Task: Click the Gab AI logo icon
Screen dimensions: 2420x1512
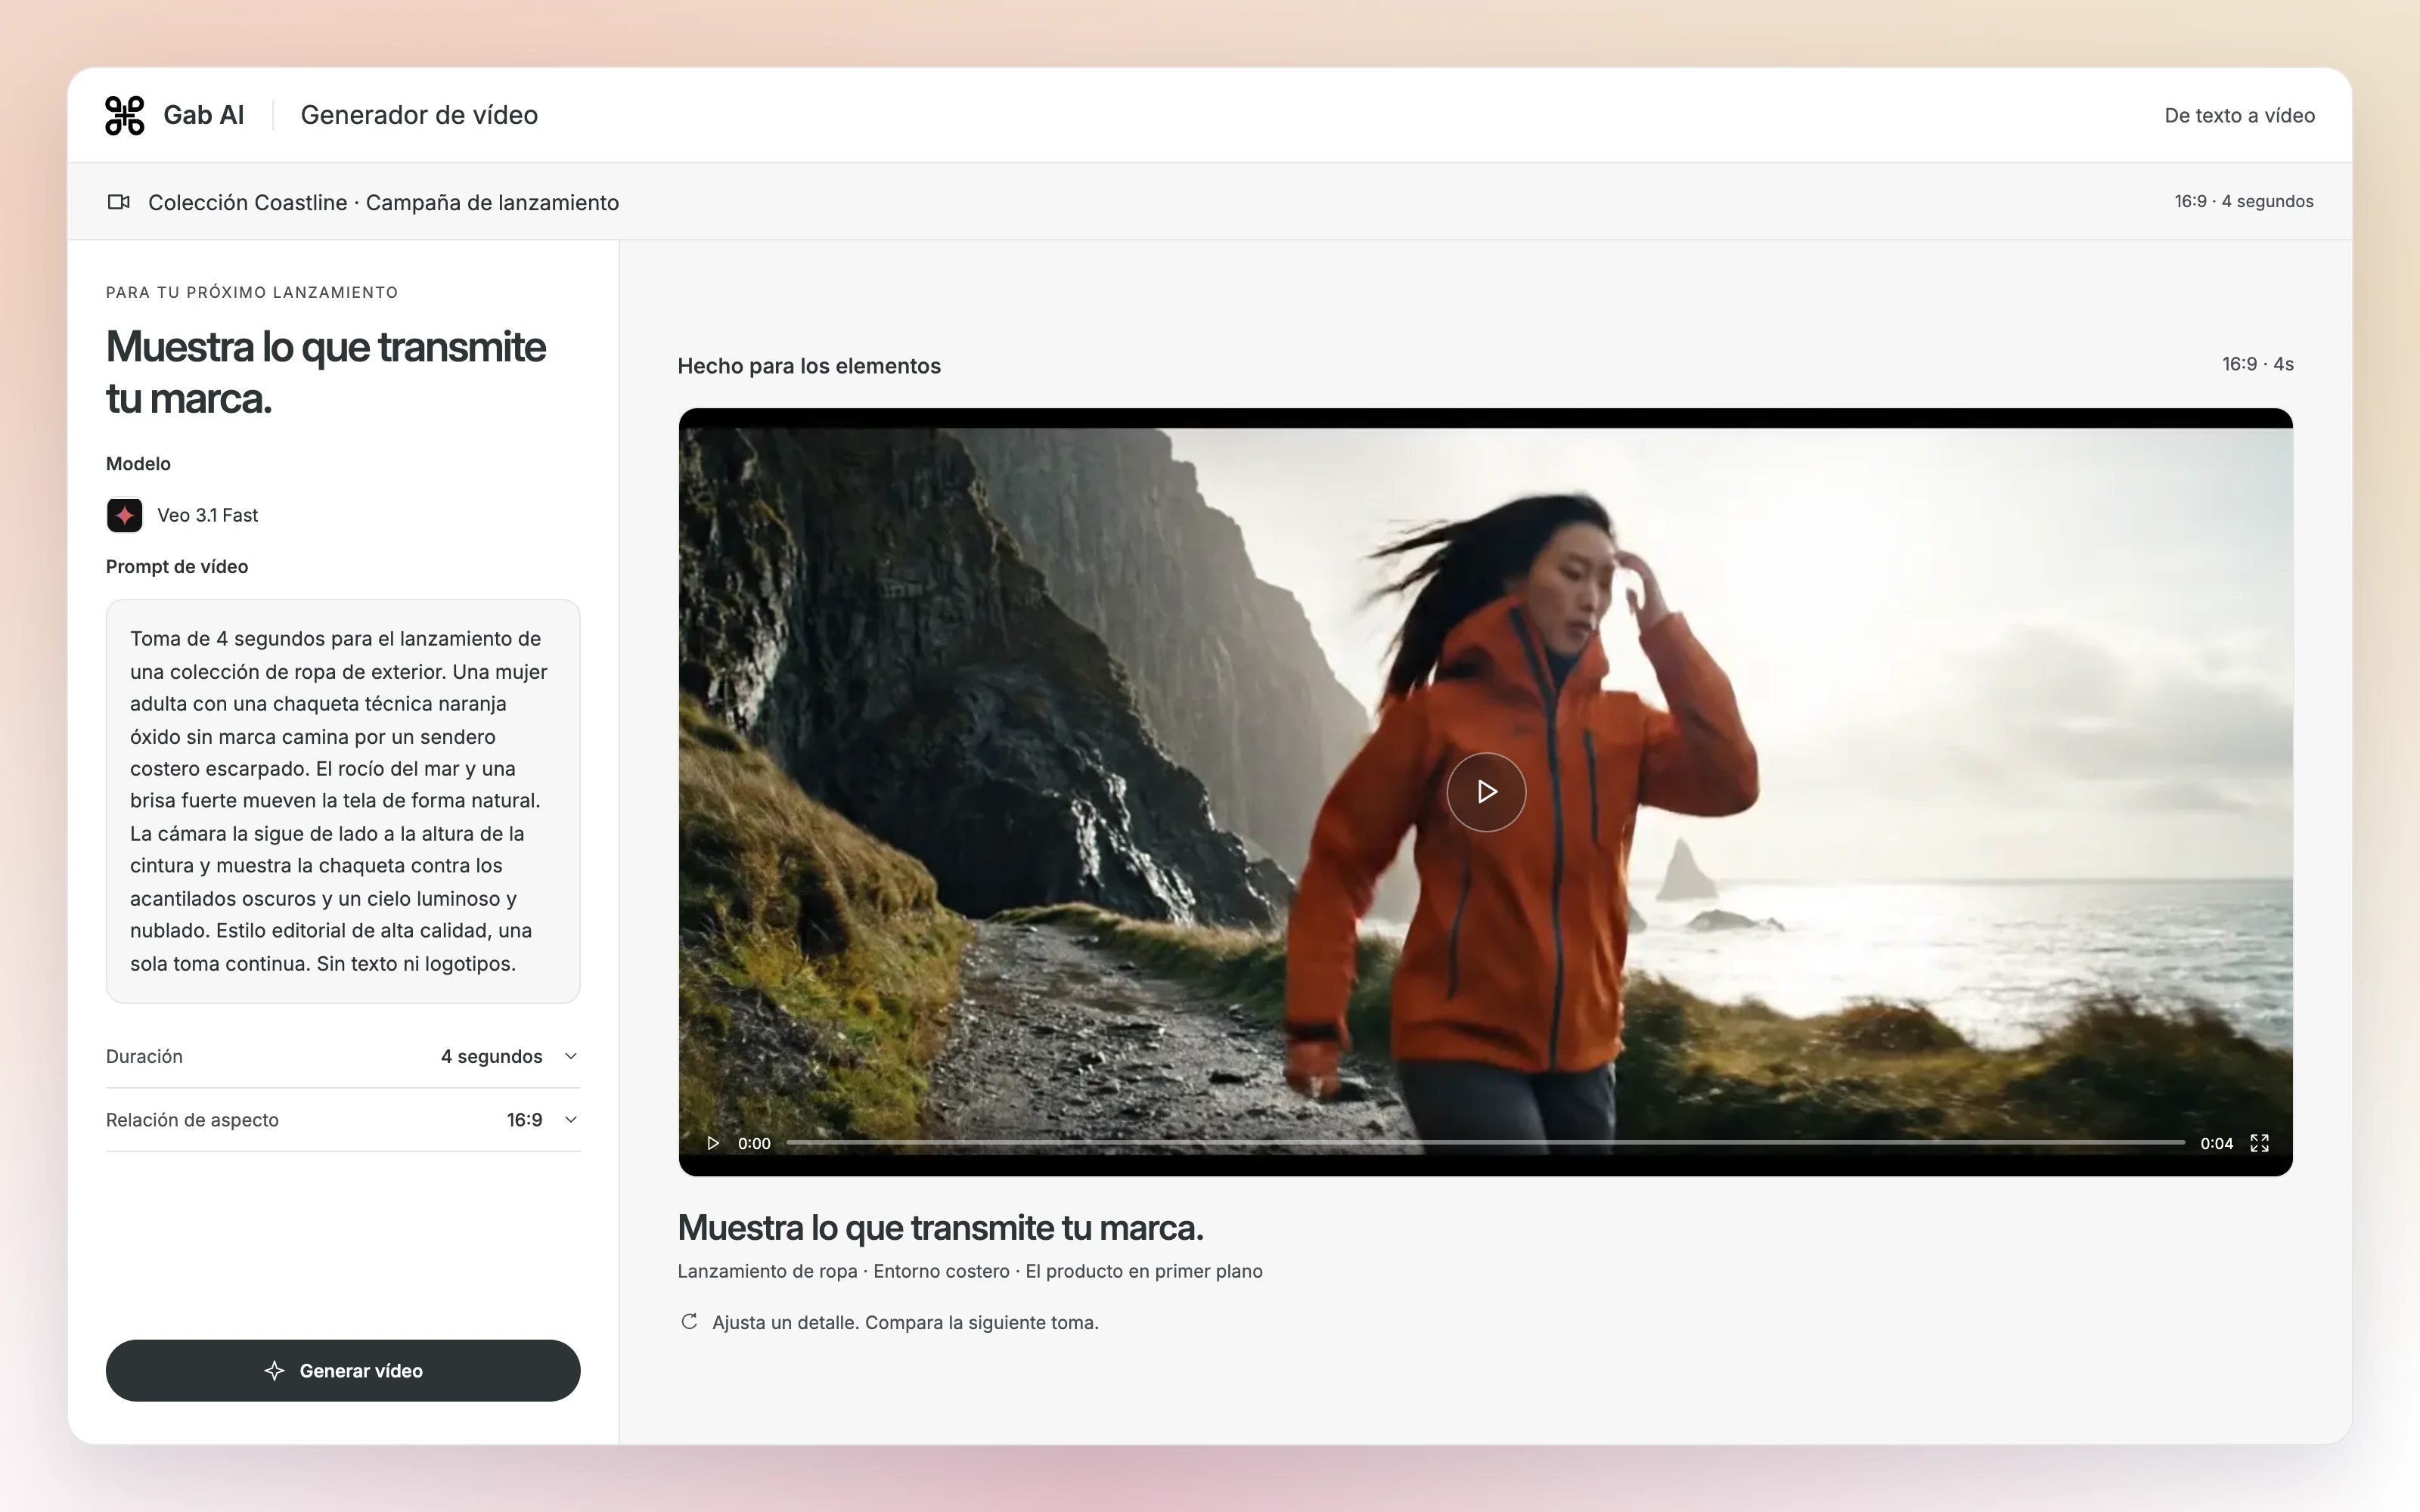Action: click(125, 115)
